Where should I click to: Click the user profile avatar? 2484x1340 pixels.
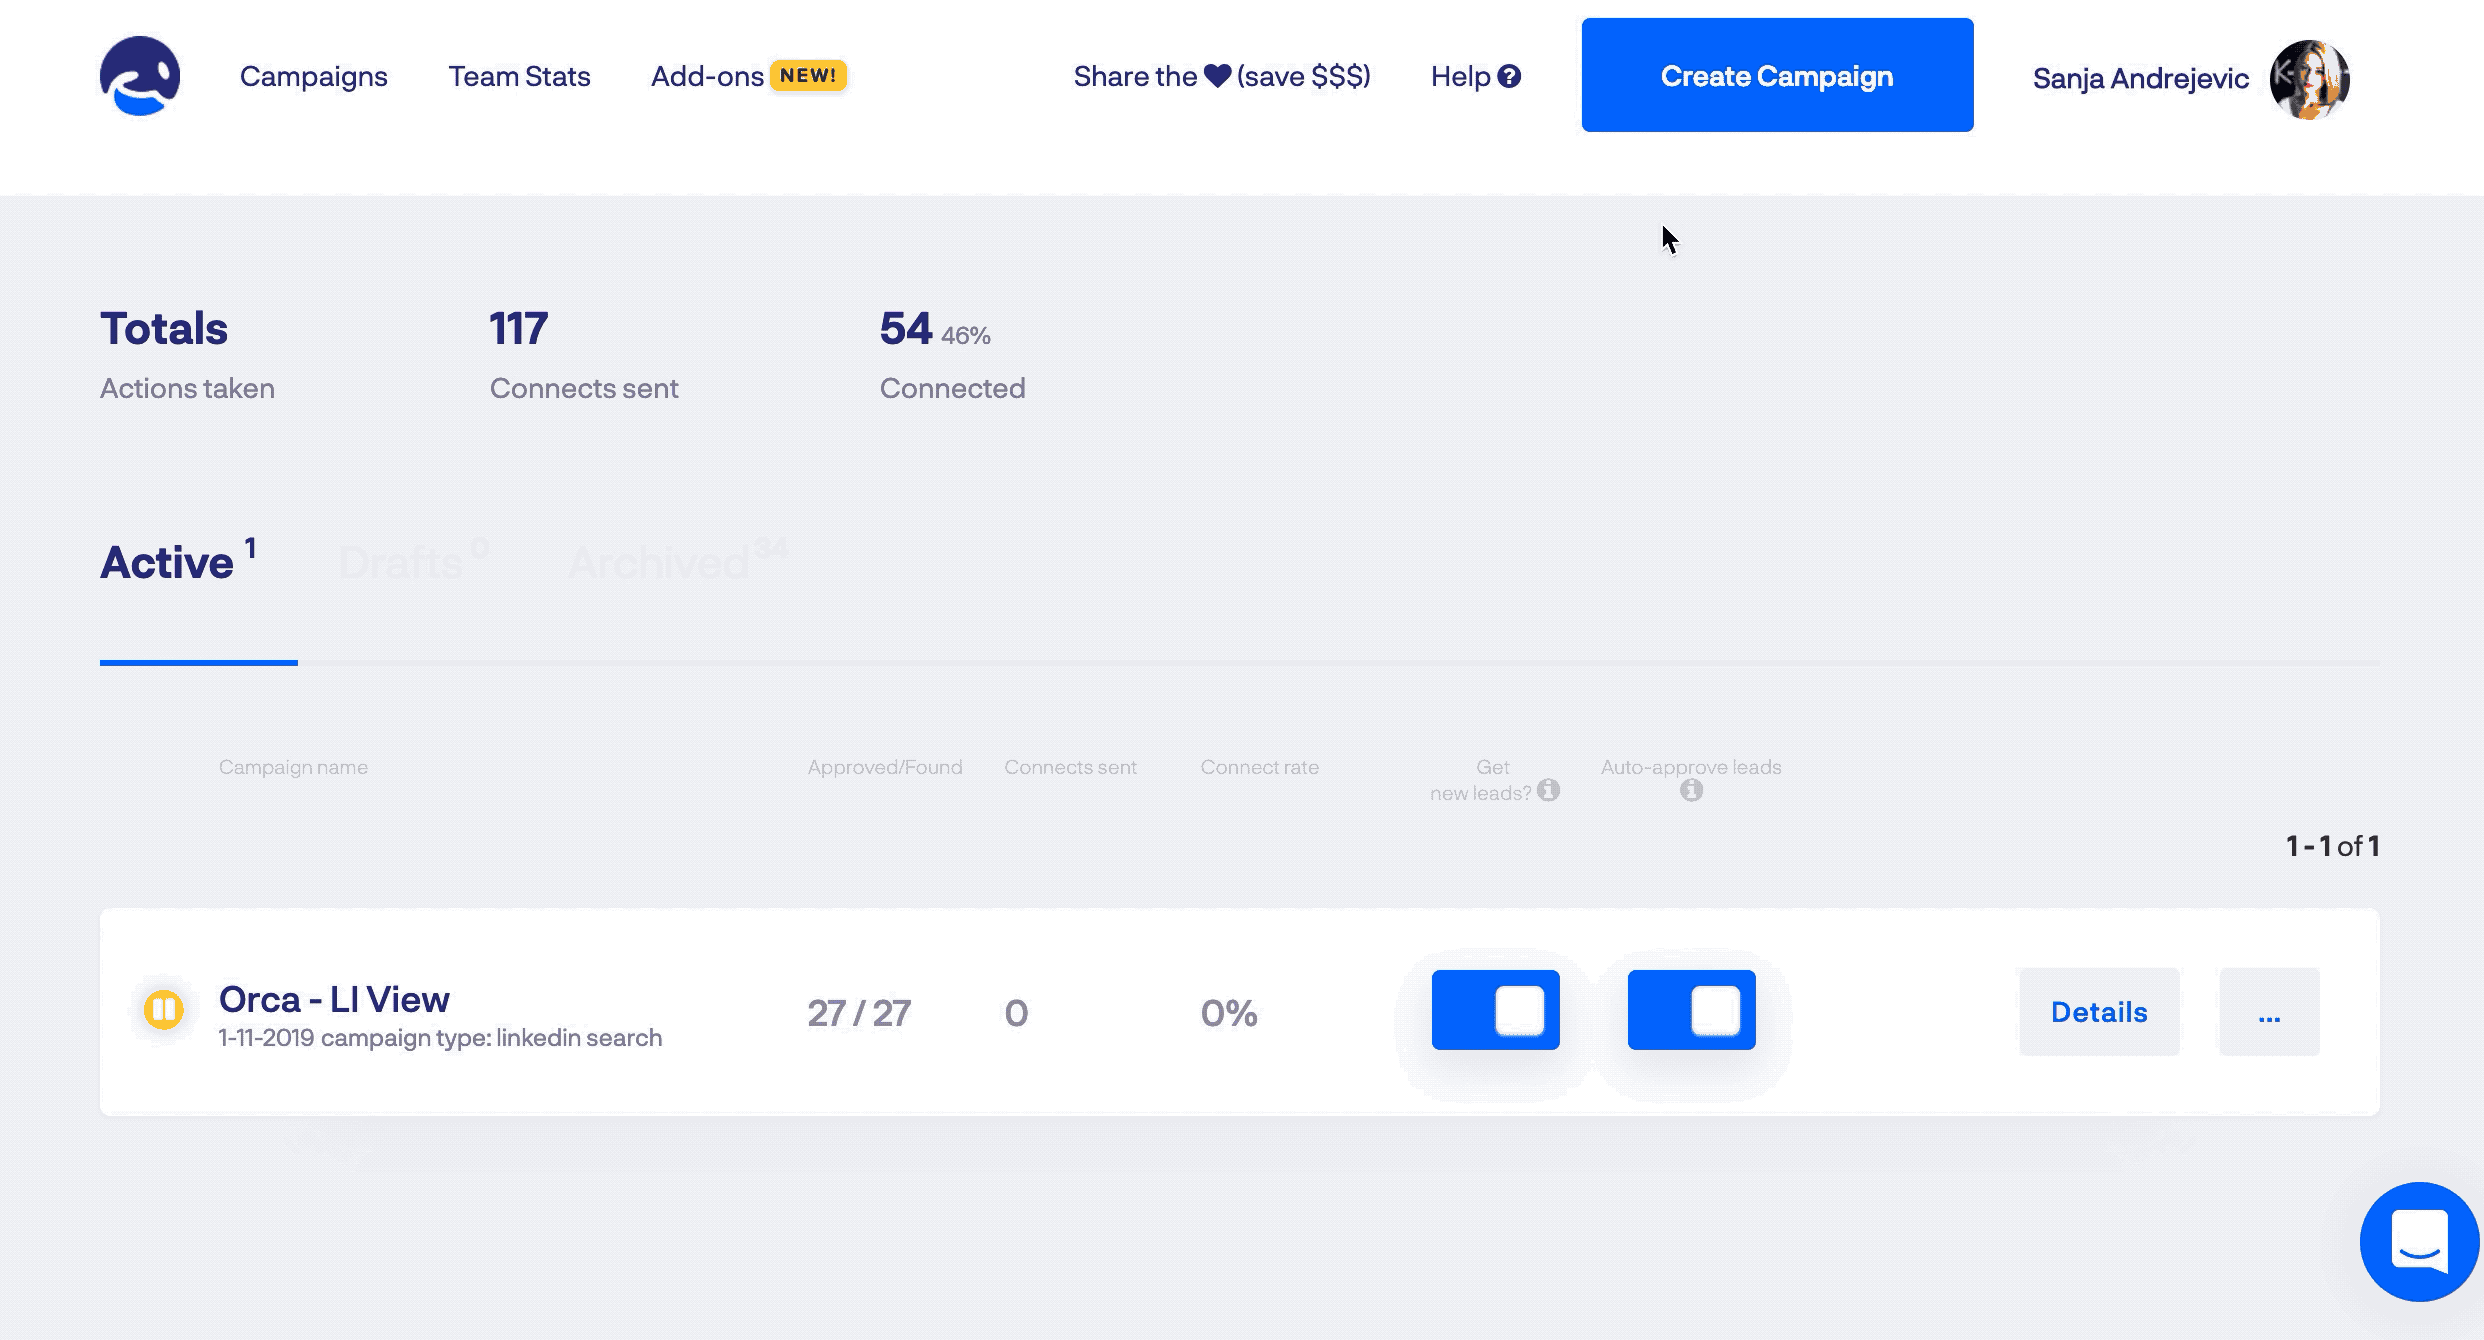[2309, 79]
